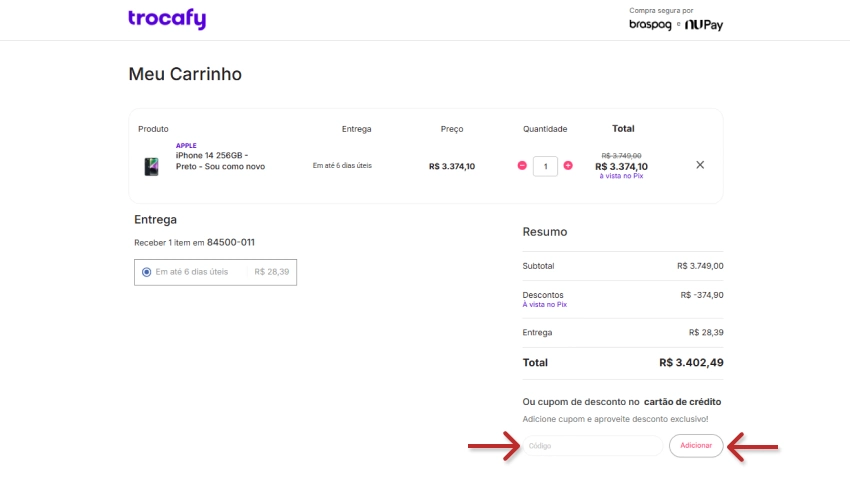Viewport: 850px width, 480px height.
Task: Click the Total value R$ 3.402,49
Action: coord(691,363)
